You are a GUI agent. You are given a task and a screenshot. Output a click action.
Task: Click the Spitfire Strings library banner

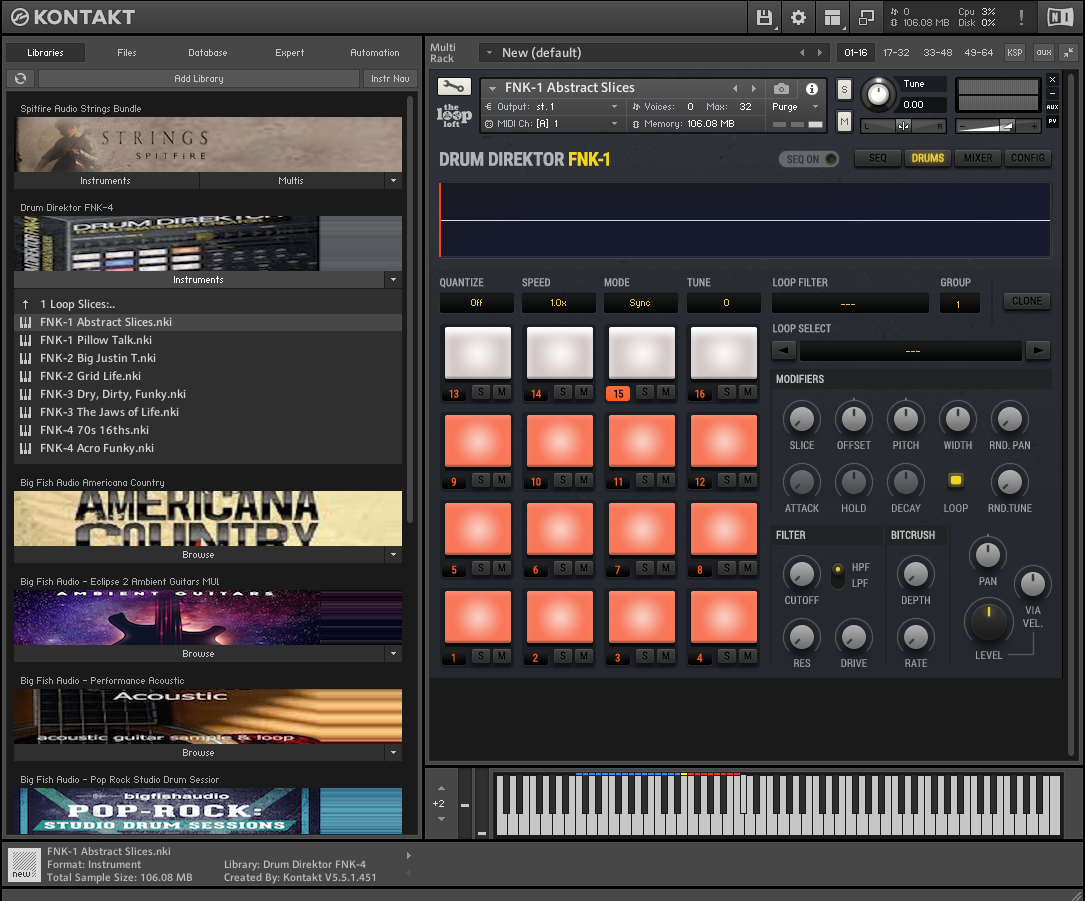[x=208, y=144]
